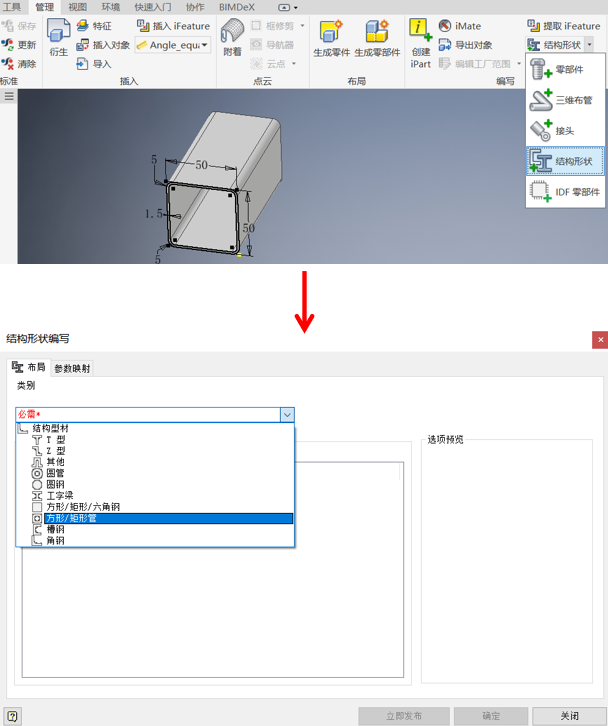Click the 关闭 close button
The height and width of the screenshot is (726, 608).
569,716
